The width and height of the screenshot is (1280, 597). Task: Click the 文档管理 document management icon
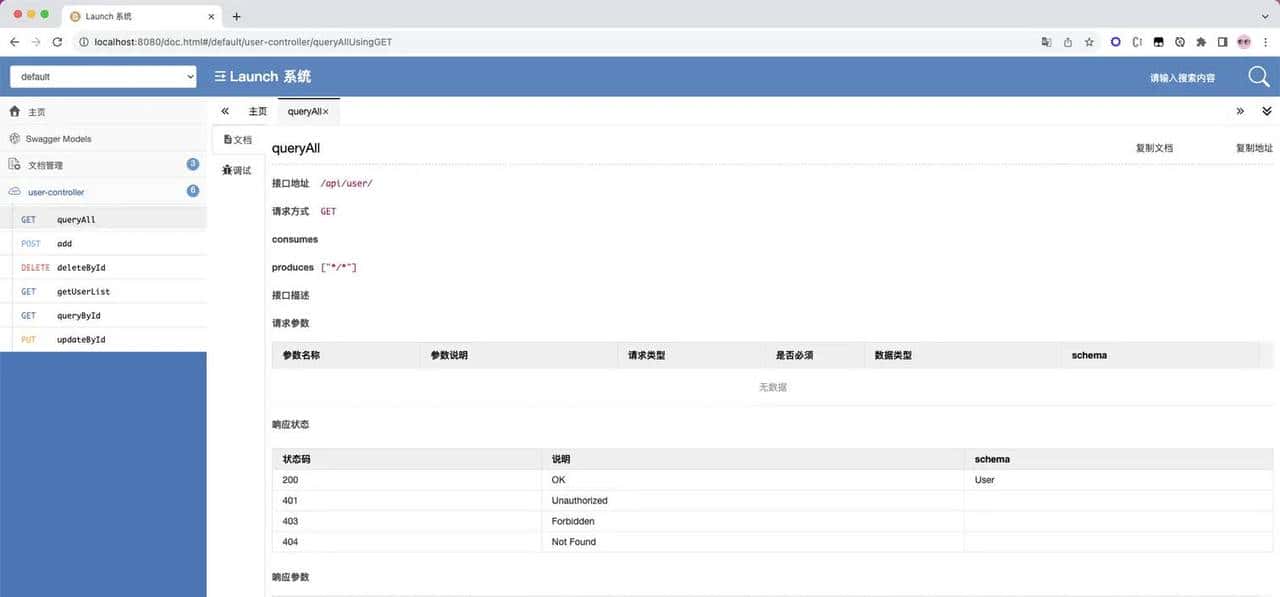15,164
